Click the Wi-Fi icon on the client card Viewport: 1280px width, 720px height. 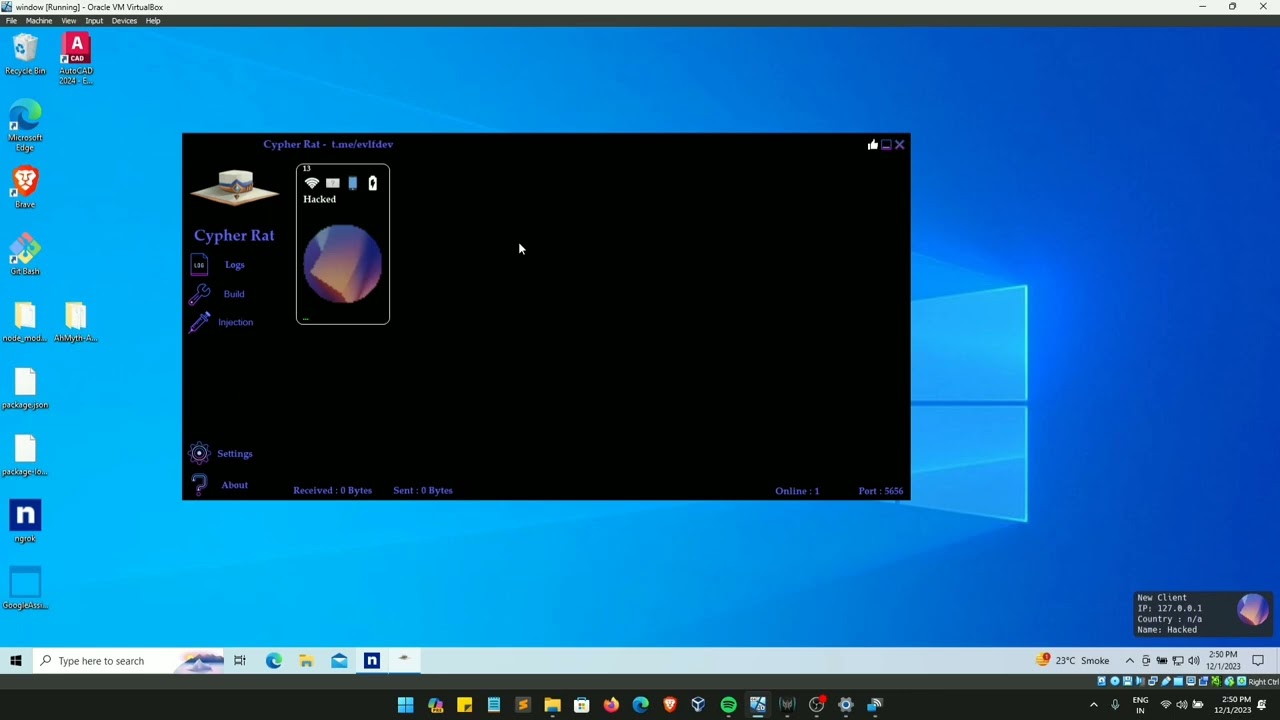point(312,183)
